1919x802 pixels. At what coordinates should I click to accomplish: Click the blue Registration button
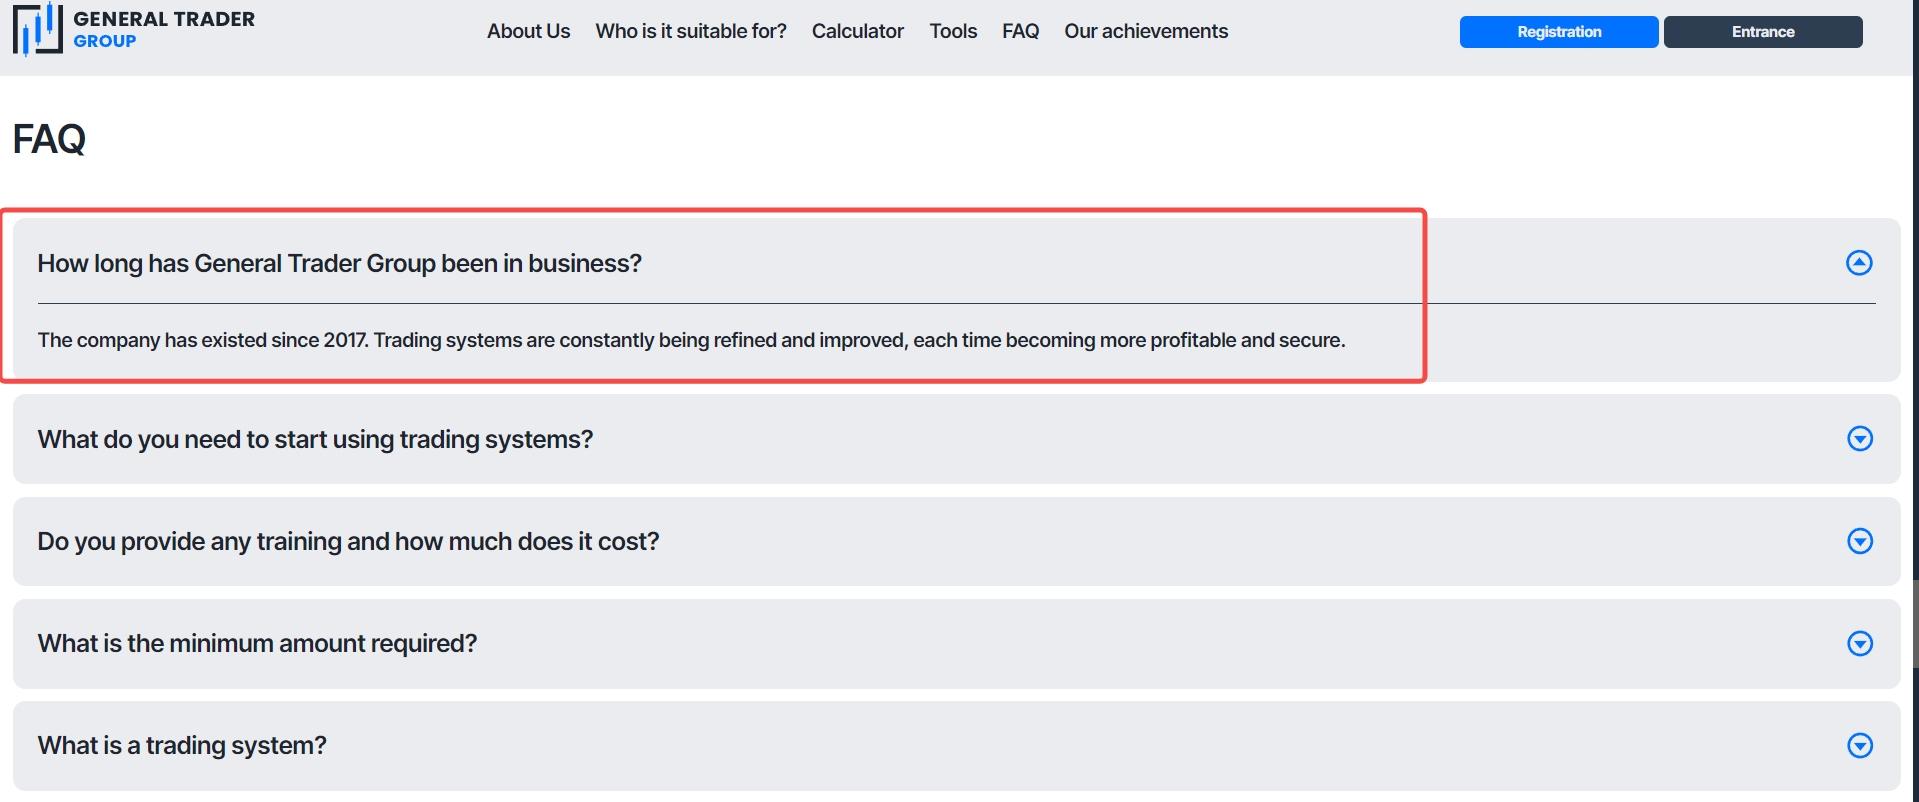[1559, 32]
